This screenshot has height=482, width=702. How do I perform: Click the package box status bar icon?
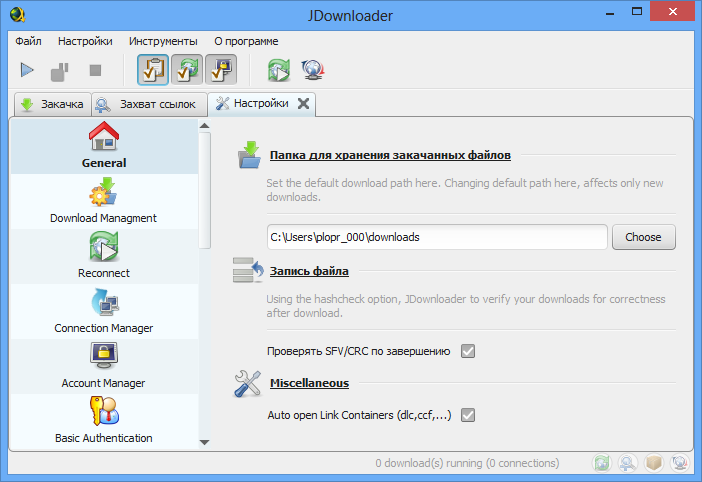pyautogui.click(x=654, y=463)
